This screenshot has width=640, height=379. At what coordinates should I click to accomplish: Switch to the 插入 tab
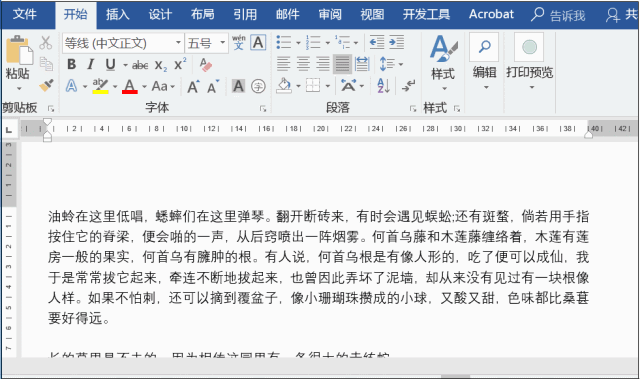pyautogui.click(x=118, y=14)
